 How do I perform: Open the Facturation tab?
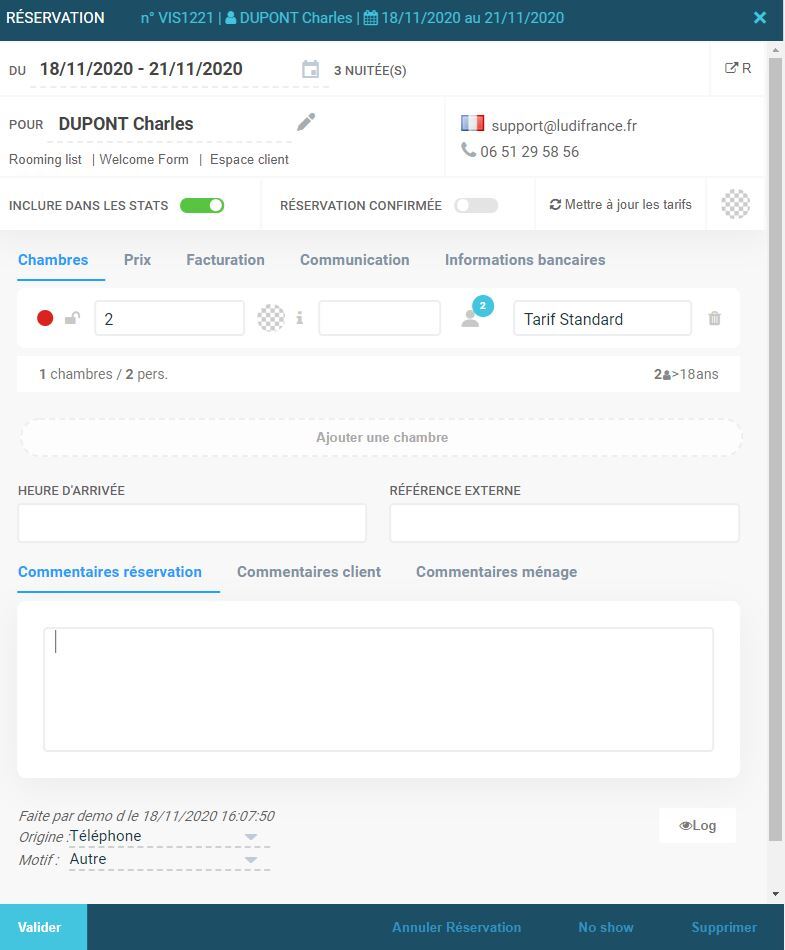[x=225, y=260]
